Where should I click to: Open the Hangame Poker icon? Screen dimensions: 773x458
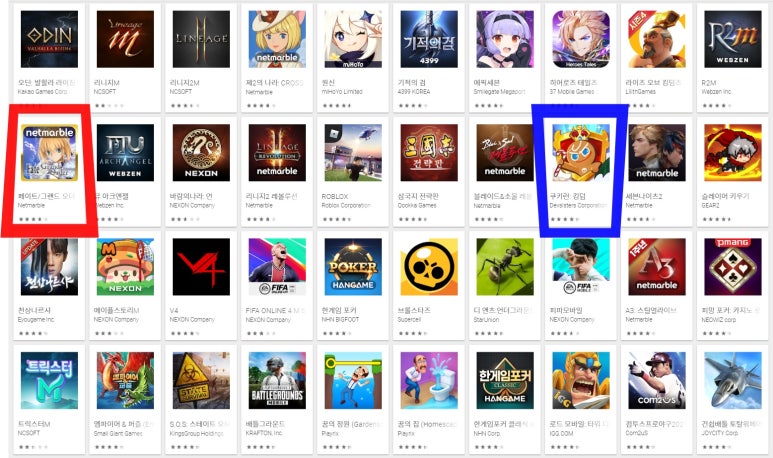click(353, 267)
